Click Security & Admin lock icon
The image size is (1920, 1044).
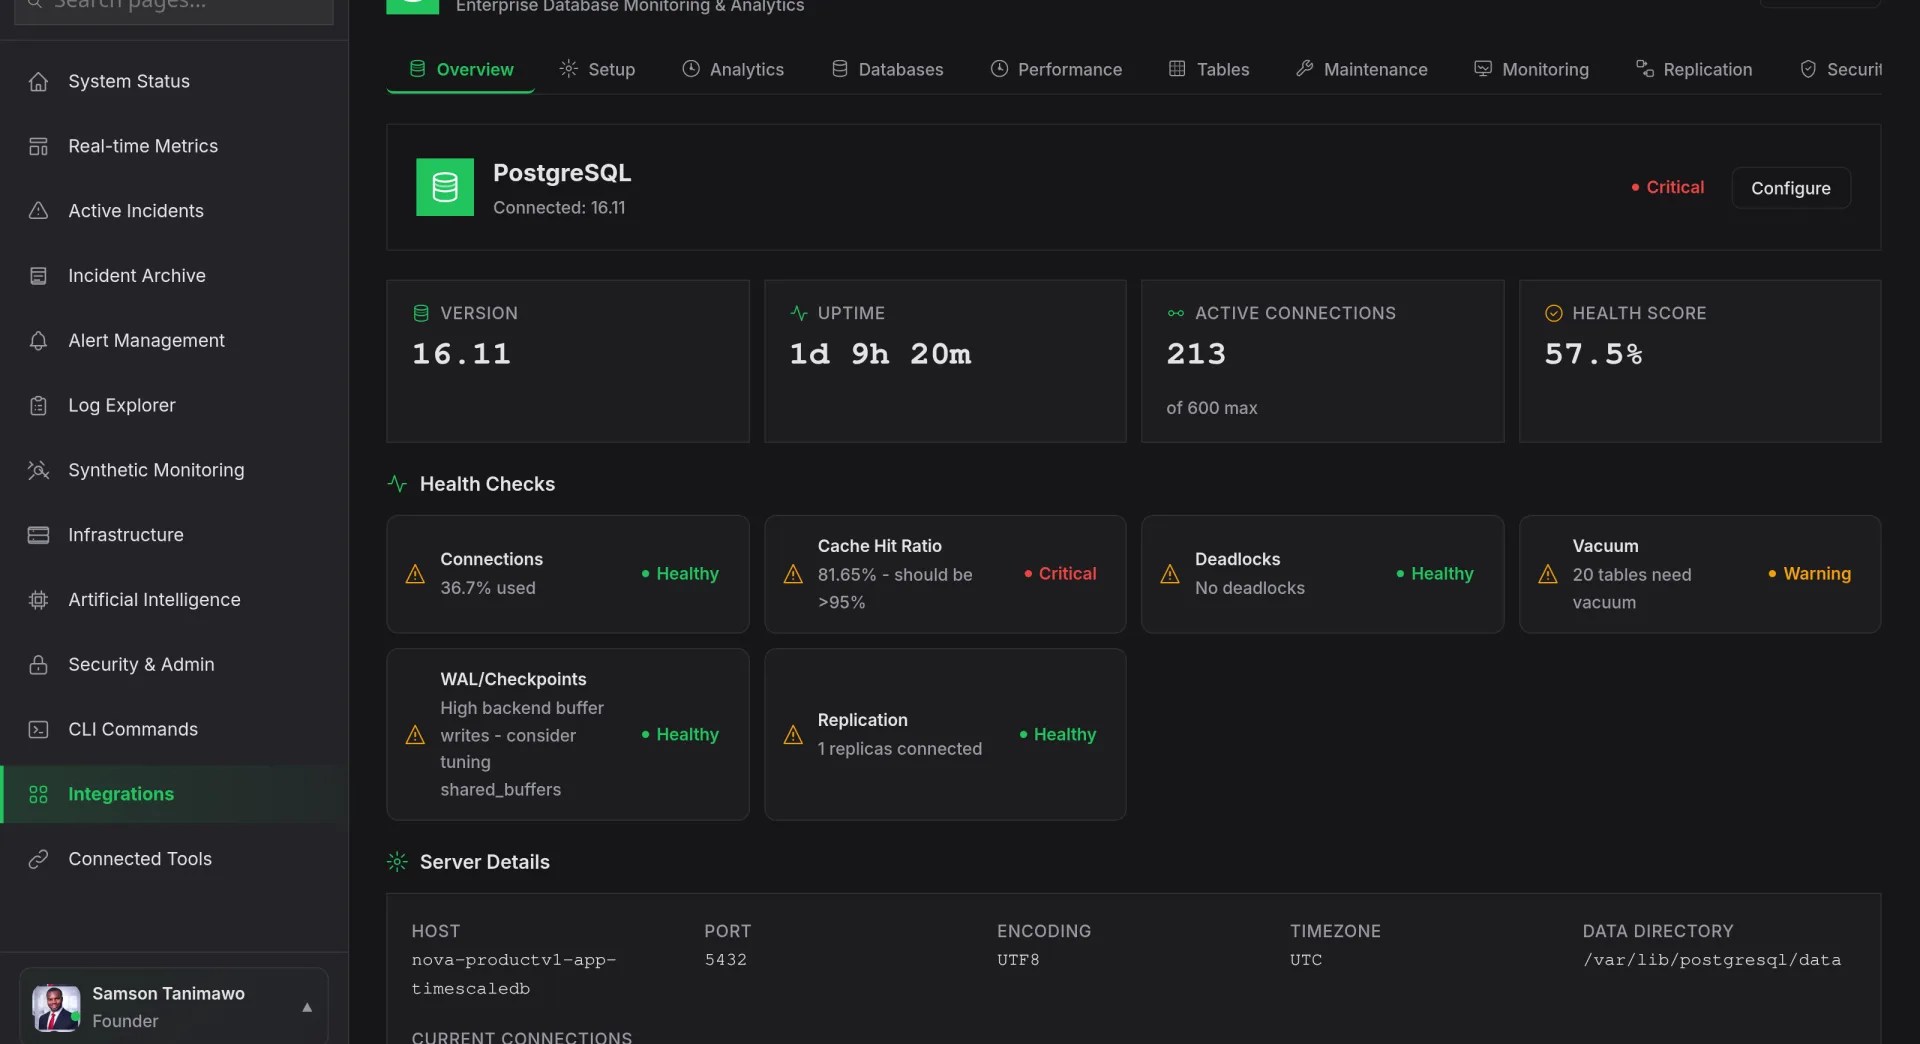pyautogui.click(x=38, y=665)
